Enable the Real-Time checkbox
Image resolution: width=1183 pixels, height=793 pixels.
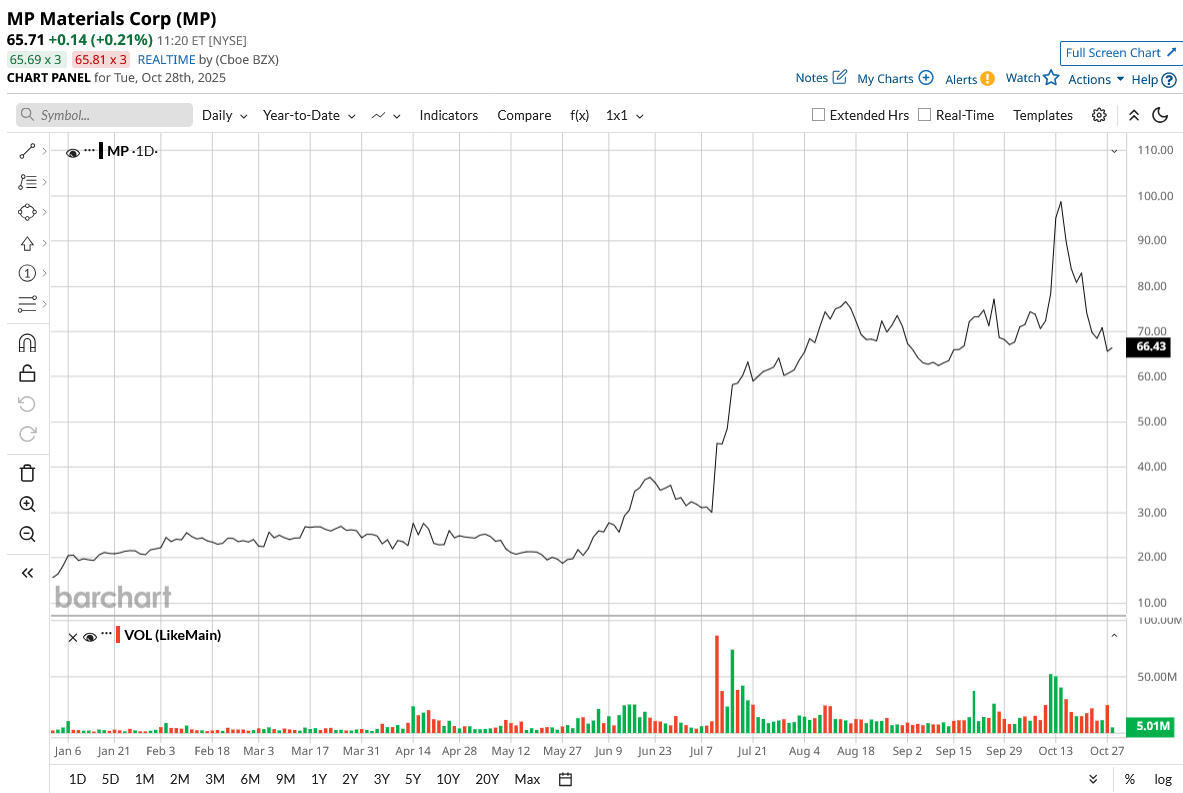coord(924,115)
